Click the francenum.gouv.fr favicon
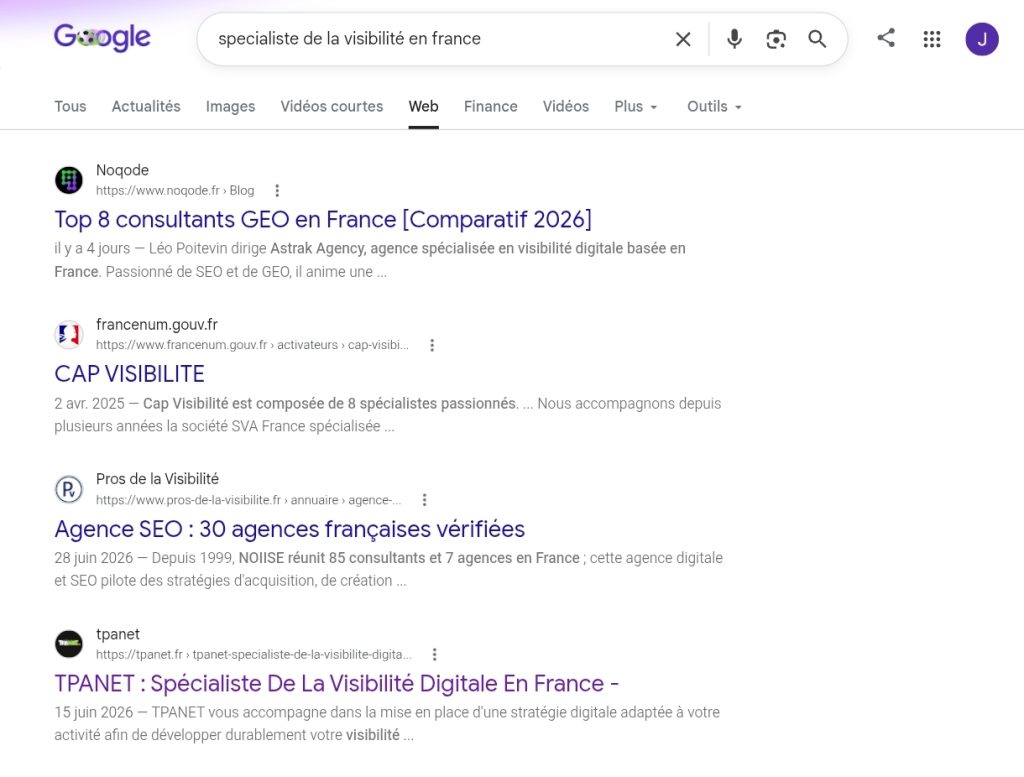The width and height of the screenshot is (1024, 777). pos(69,334)
